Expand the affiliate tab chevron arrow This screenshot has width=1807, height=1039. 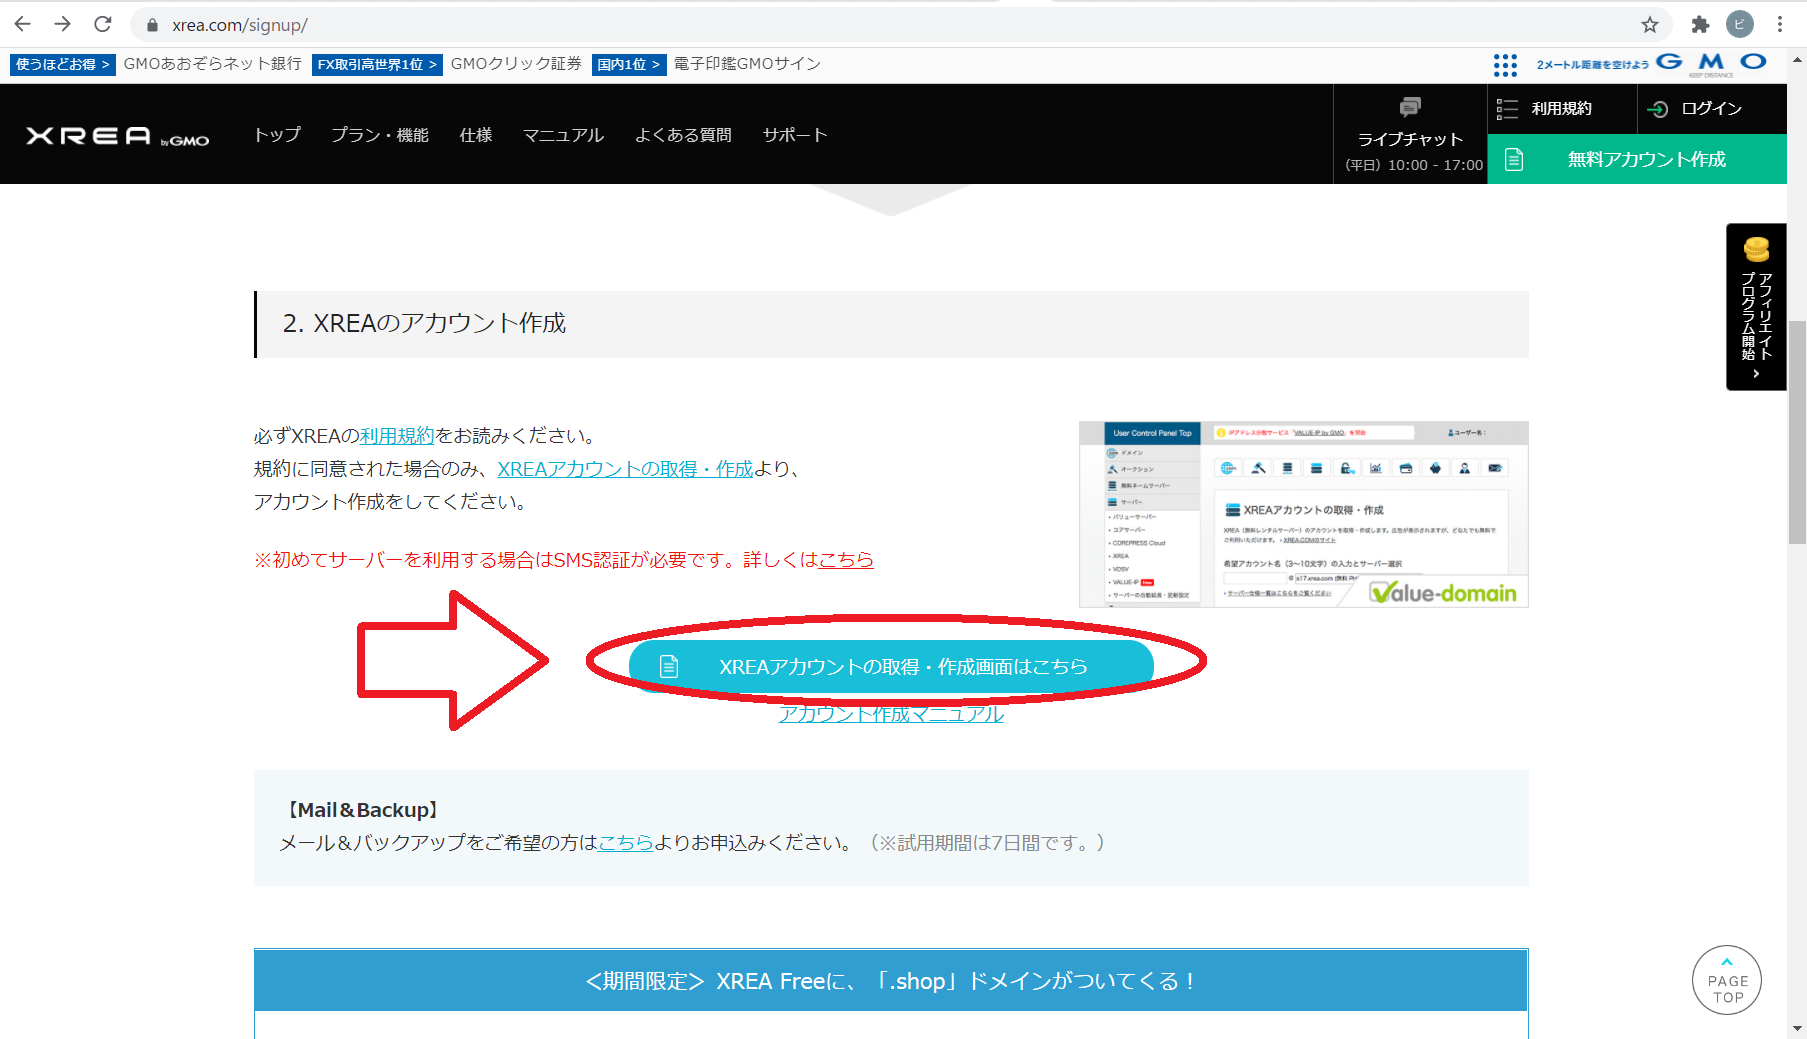point(1756,374)
